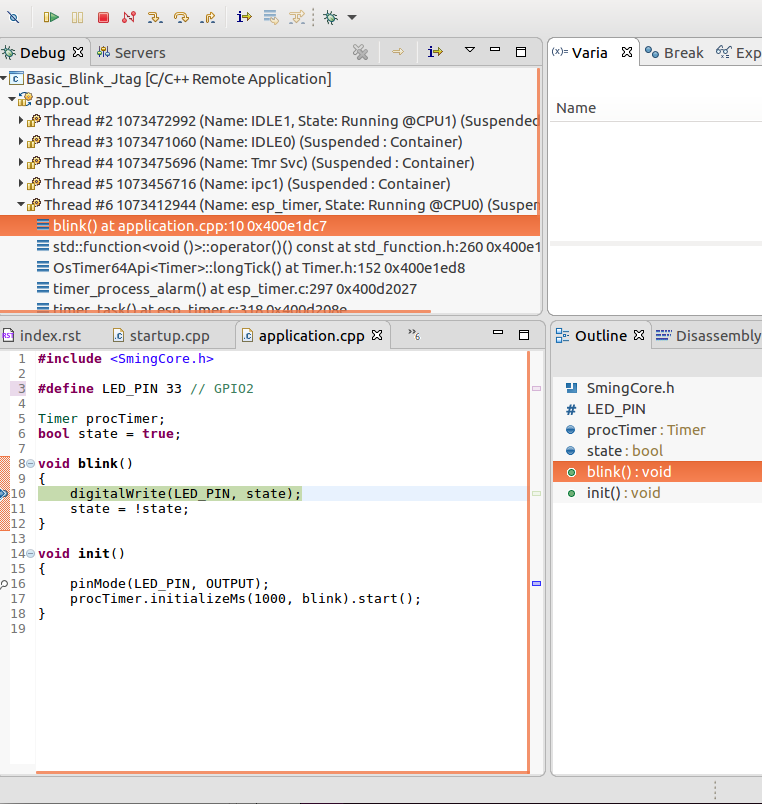762x804 pixels.
Task: Select init() in the Outline view
Action: (609, 493)
